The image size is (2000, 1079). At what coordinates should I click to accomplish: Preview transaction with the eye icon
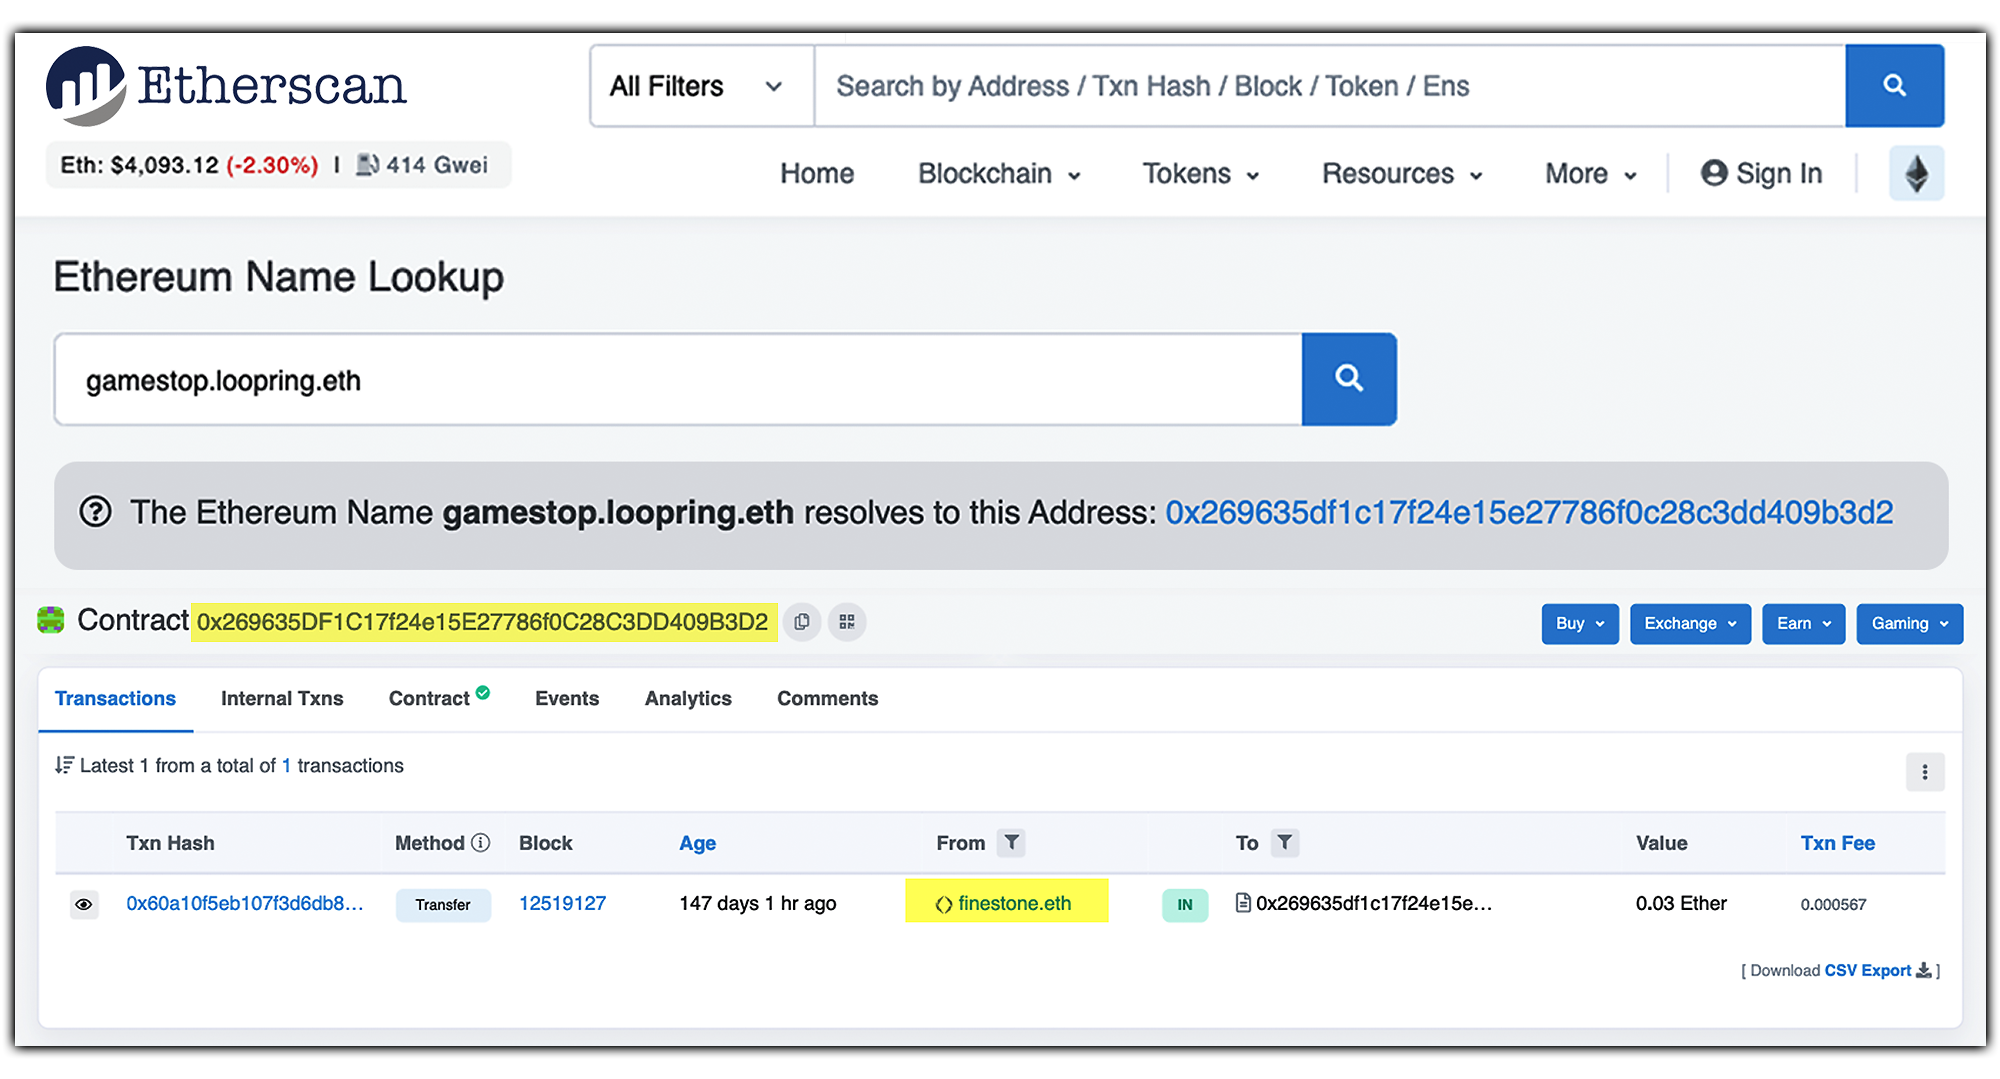click(x=84, y=905)
